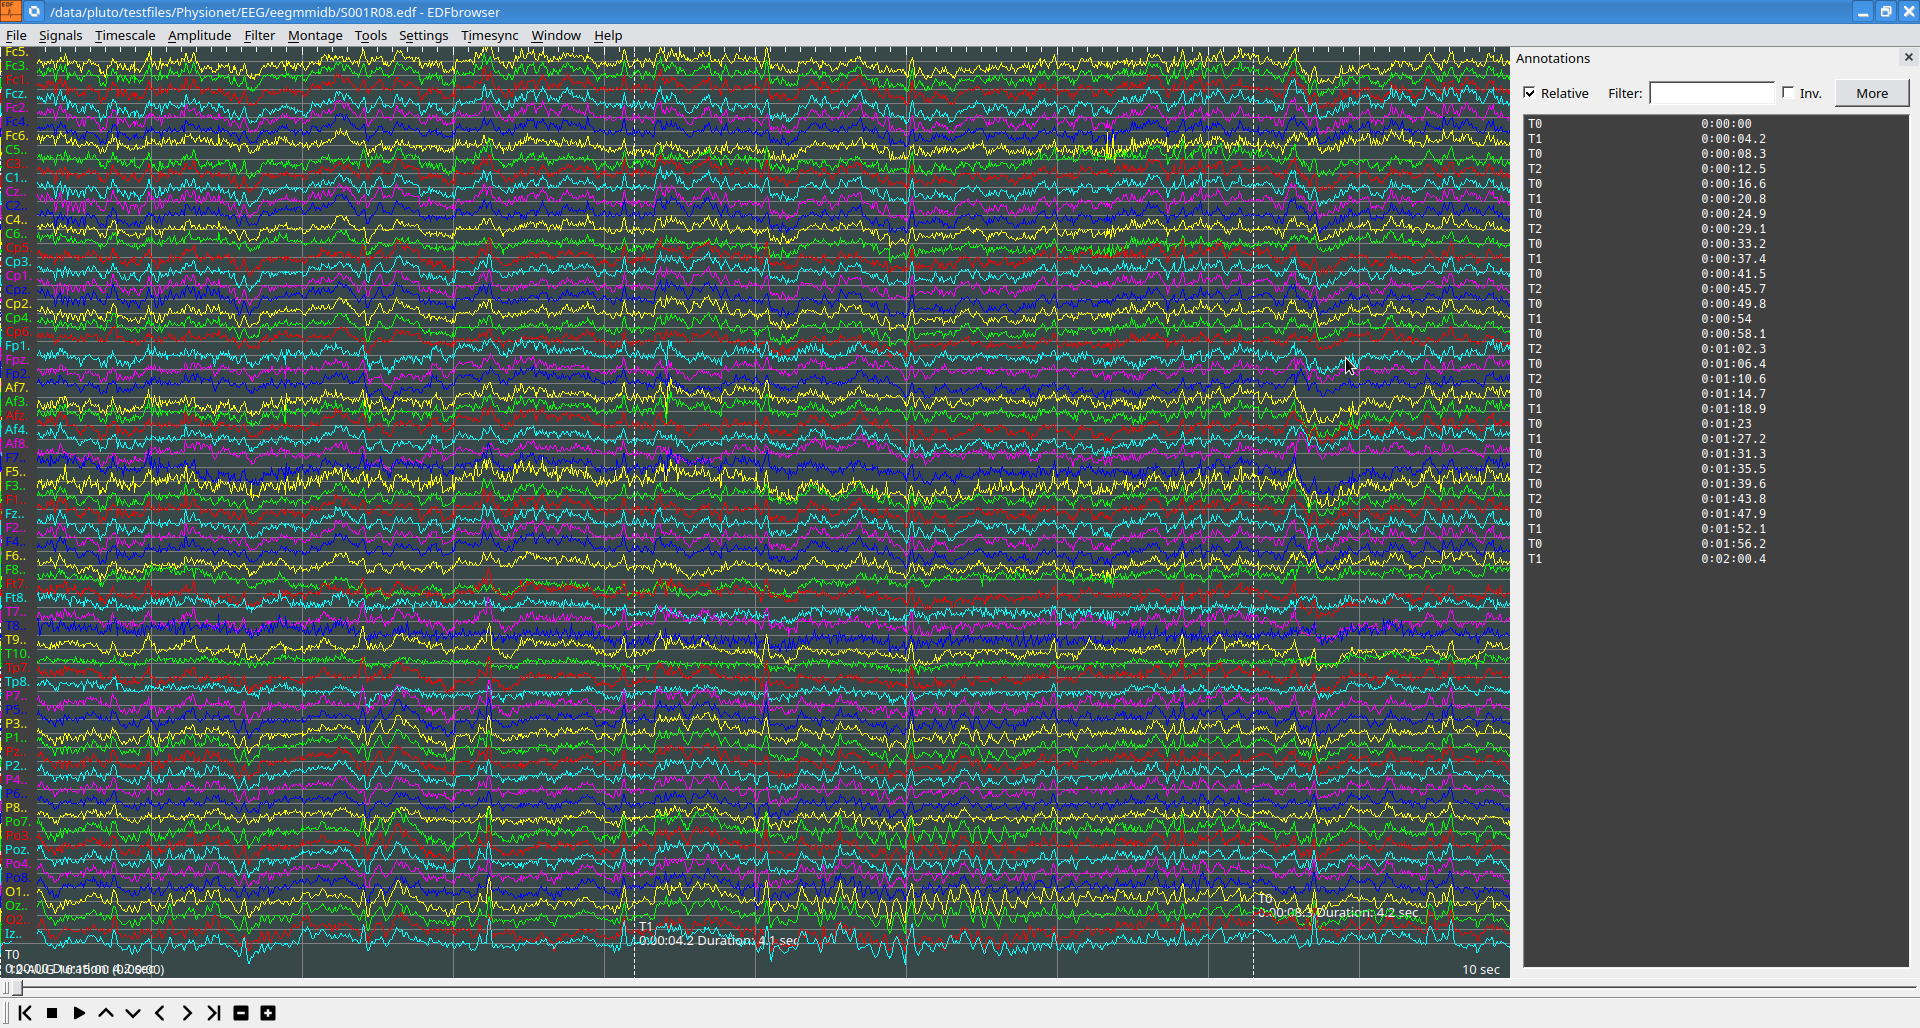The width and height of the screenshot is (1920, 1028).
Task: Open the Montage menu
Action: click(314, 35)
